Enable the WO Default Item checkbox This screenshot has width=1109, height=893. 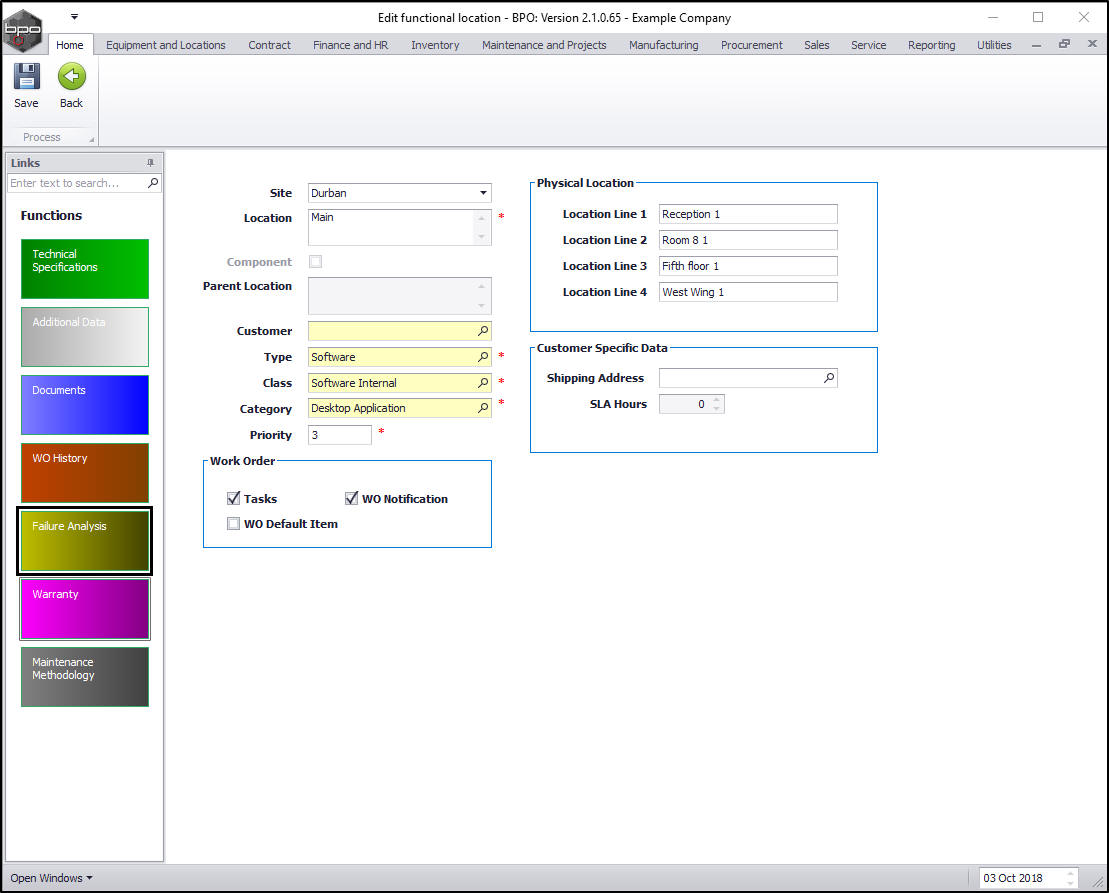click(234, 524)
